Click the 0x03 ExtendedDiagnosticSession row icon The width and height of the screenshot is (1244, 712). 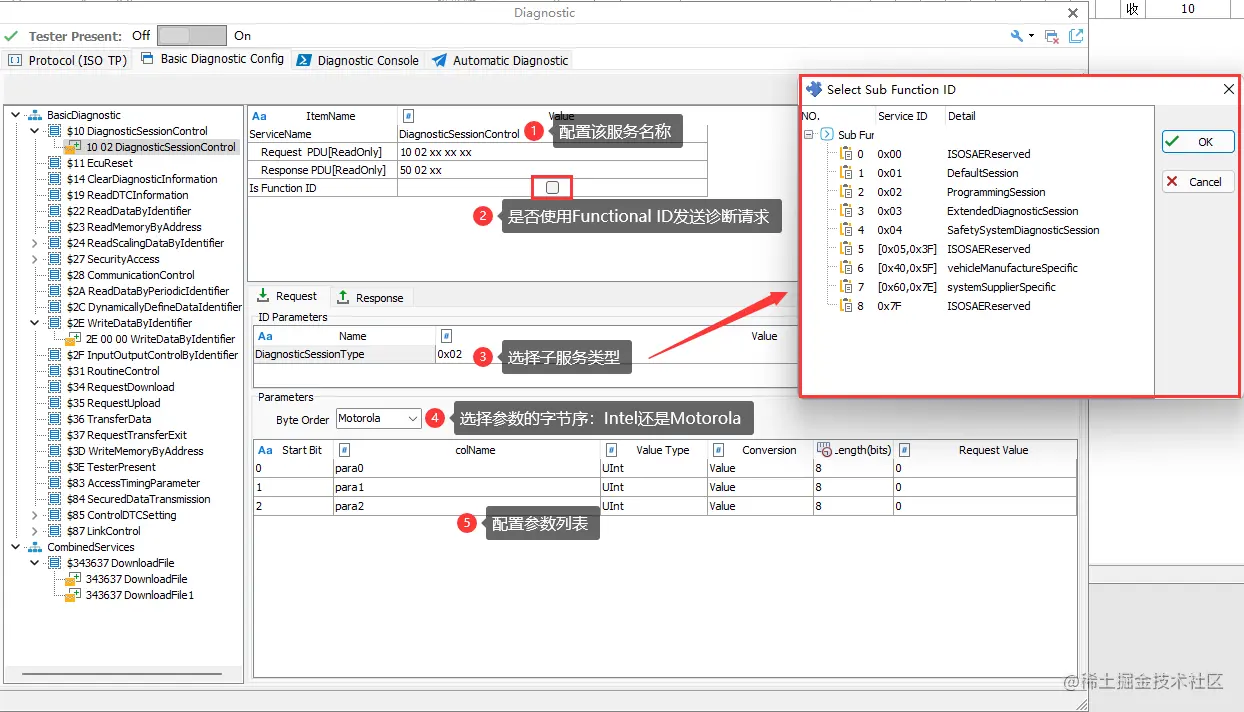click(x=846, y=211)
